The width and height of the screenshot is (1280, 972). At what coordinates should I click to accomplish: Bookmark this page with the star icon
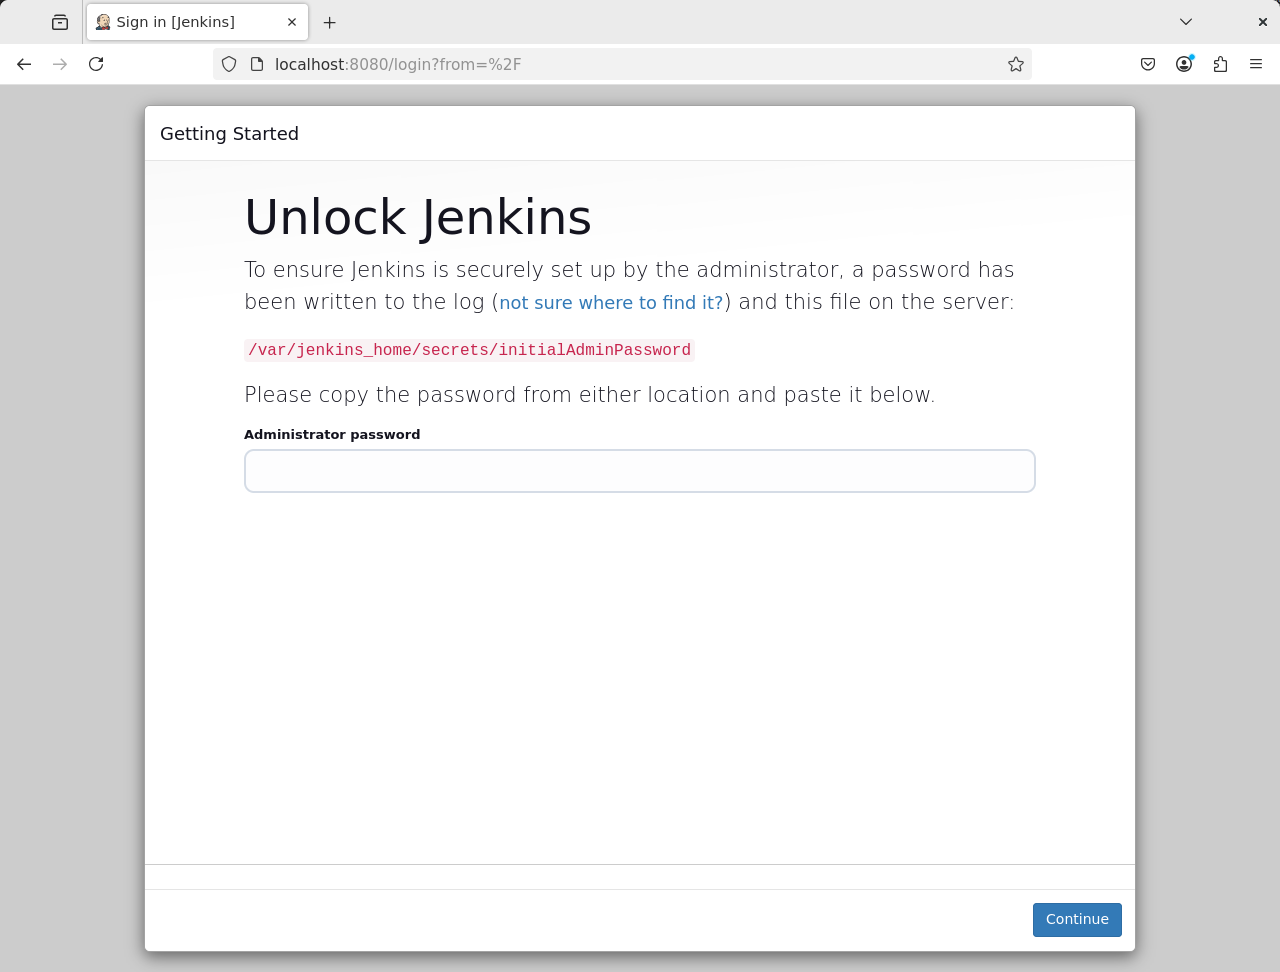[1016, 64]
